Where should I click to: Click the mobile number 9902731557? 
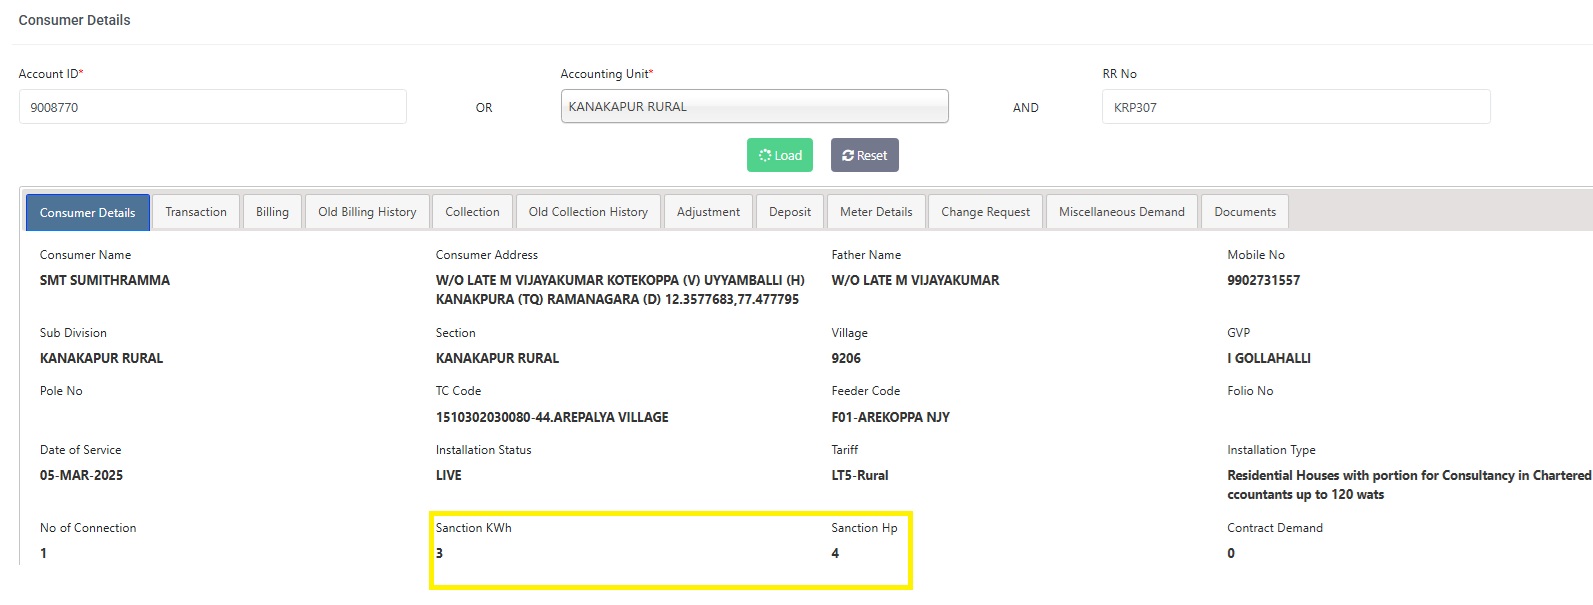1263,280
